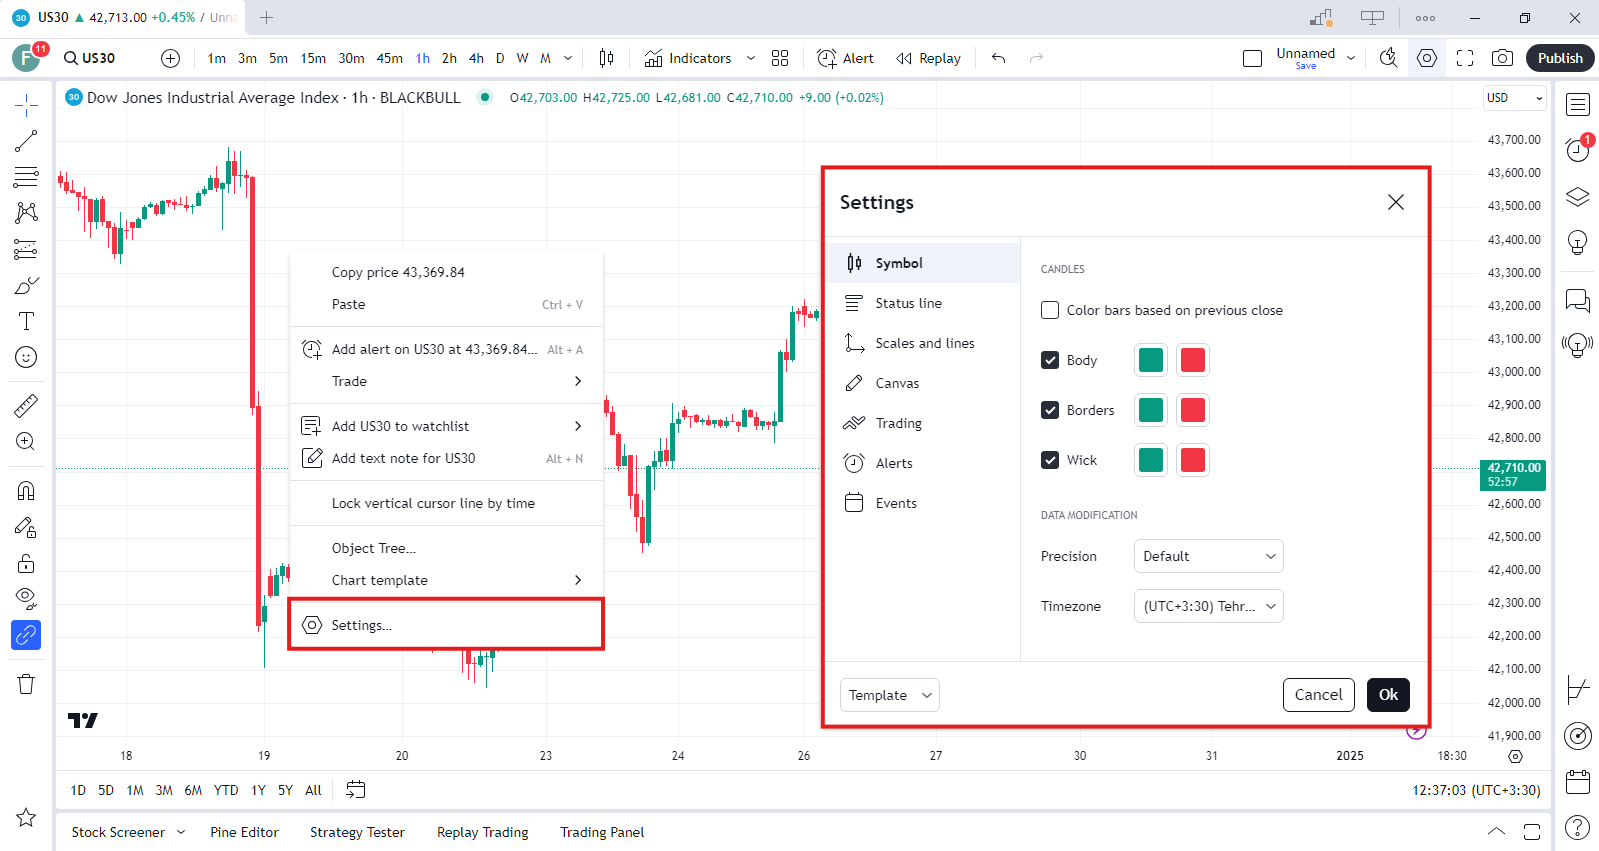The image size is (1599, 851).
Task: Select the trend line drawing tool
Action: (26, 141)
